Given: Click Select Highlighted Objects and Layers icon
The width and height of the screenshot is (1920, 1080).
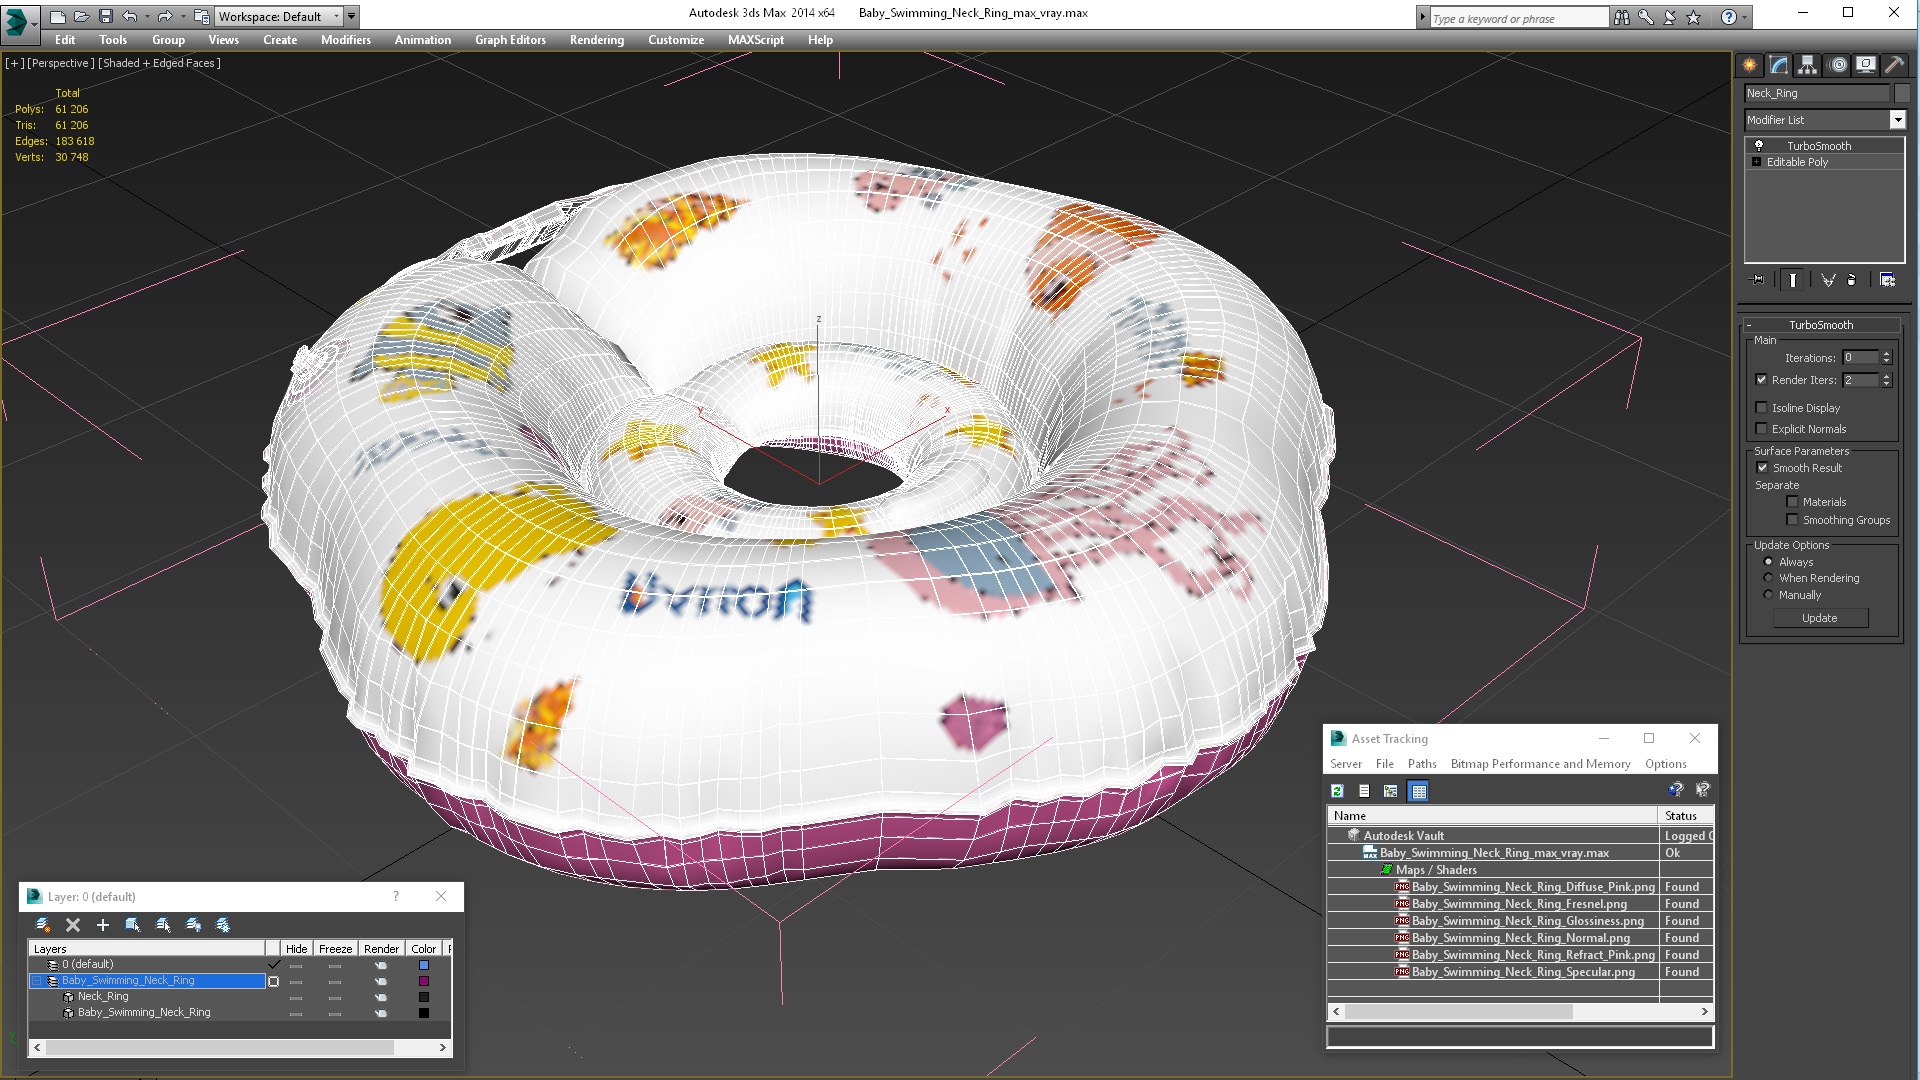Looking at the screenshot, I should coord(133,925).
